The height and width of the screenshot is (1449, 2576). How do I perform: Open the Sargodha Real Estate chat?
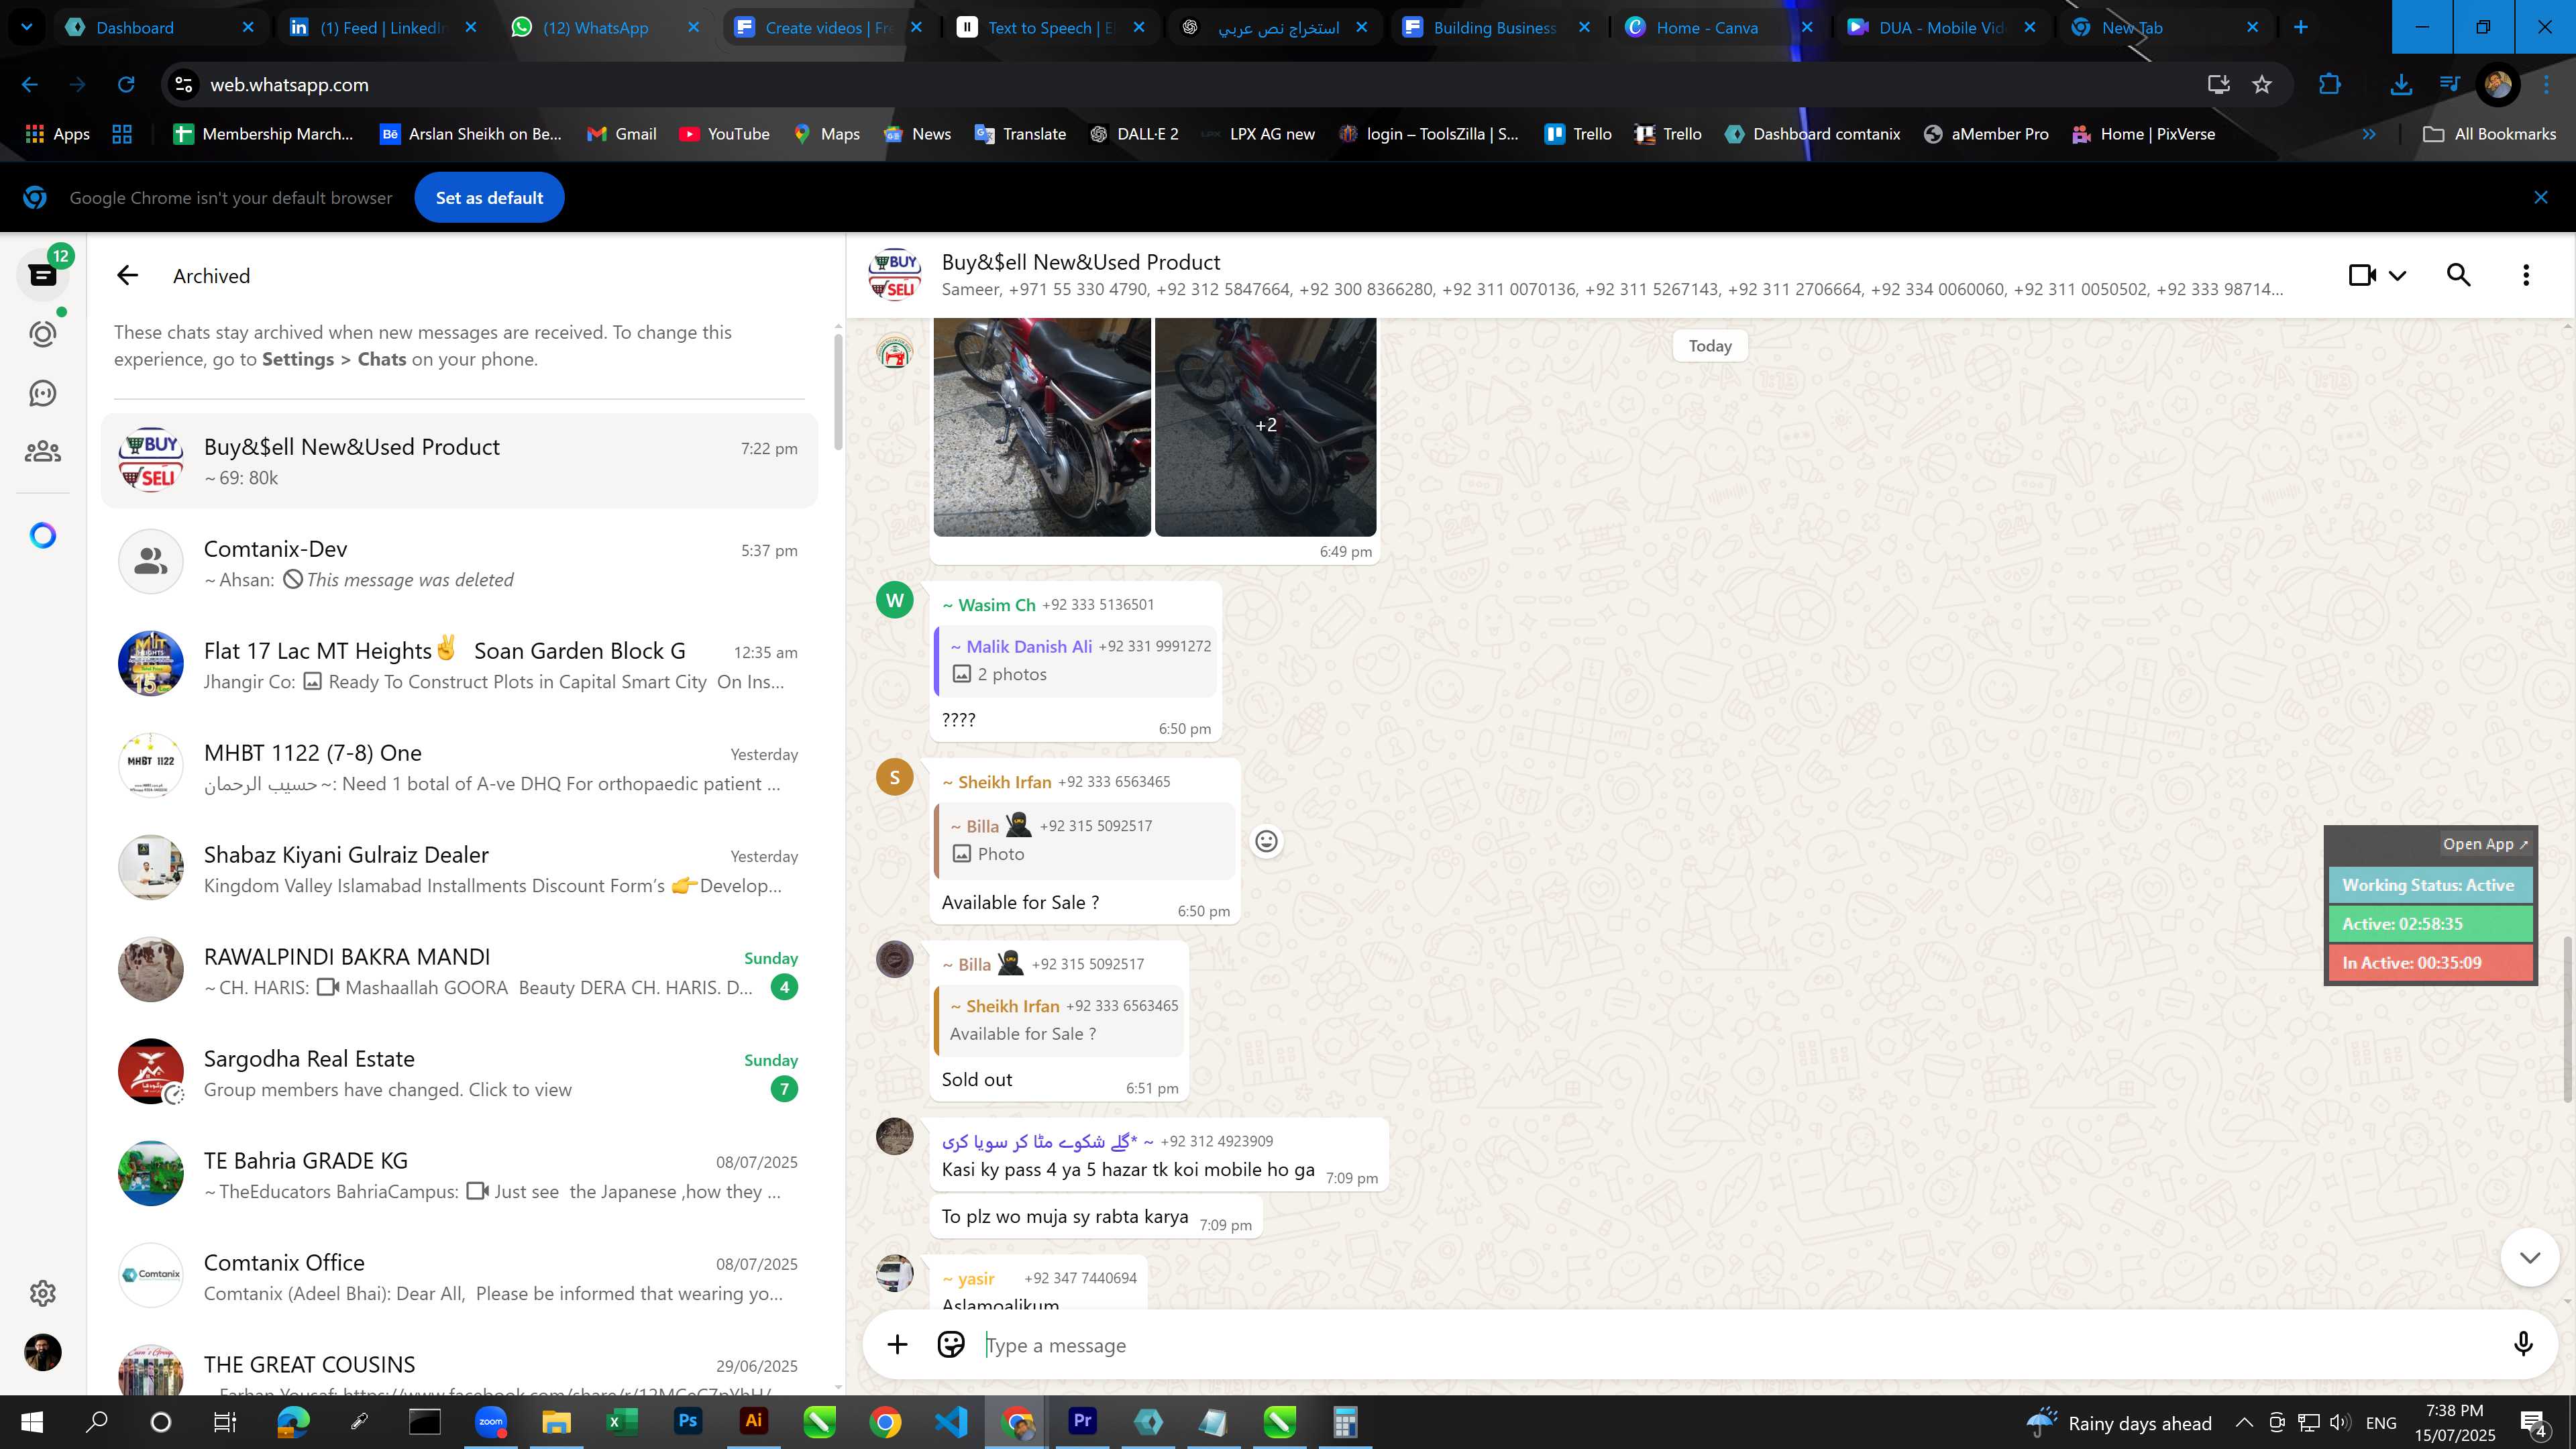click(x=459, y=1073)
